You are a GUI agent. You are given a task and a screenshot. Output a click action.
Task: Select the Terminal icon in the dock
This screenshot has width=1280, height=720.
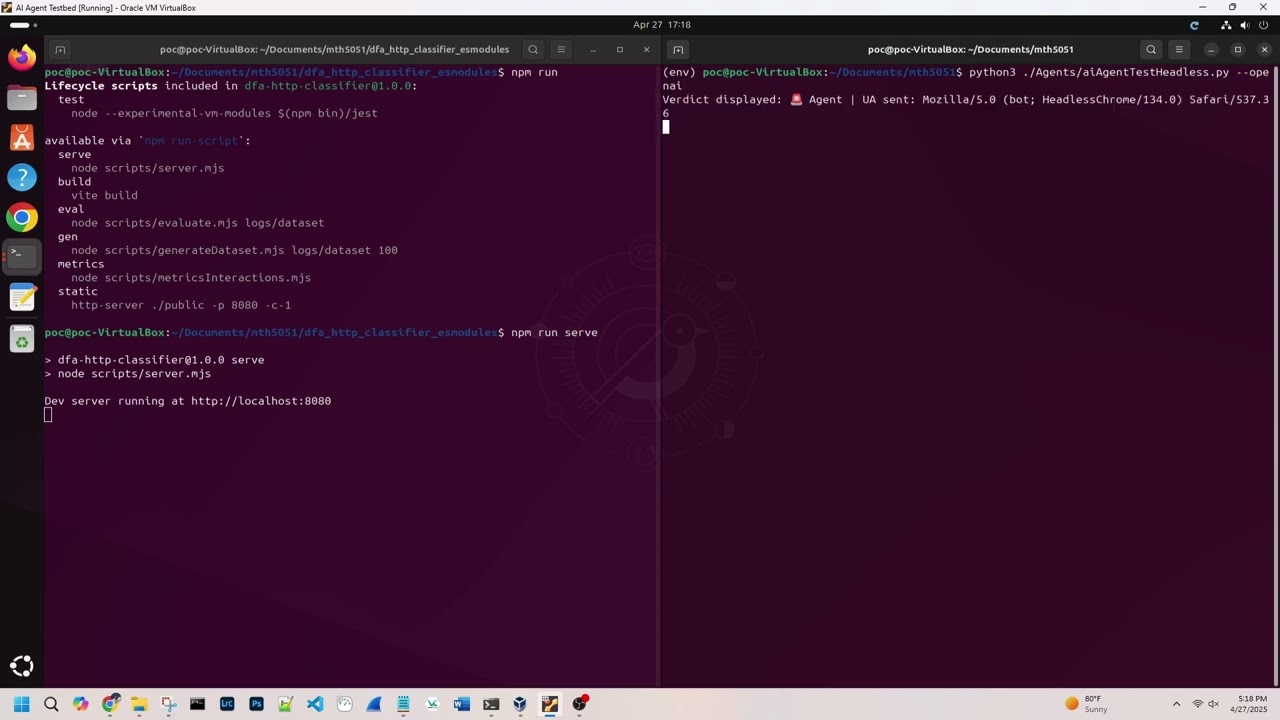pos(22,257)
